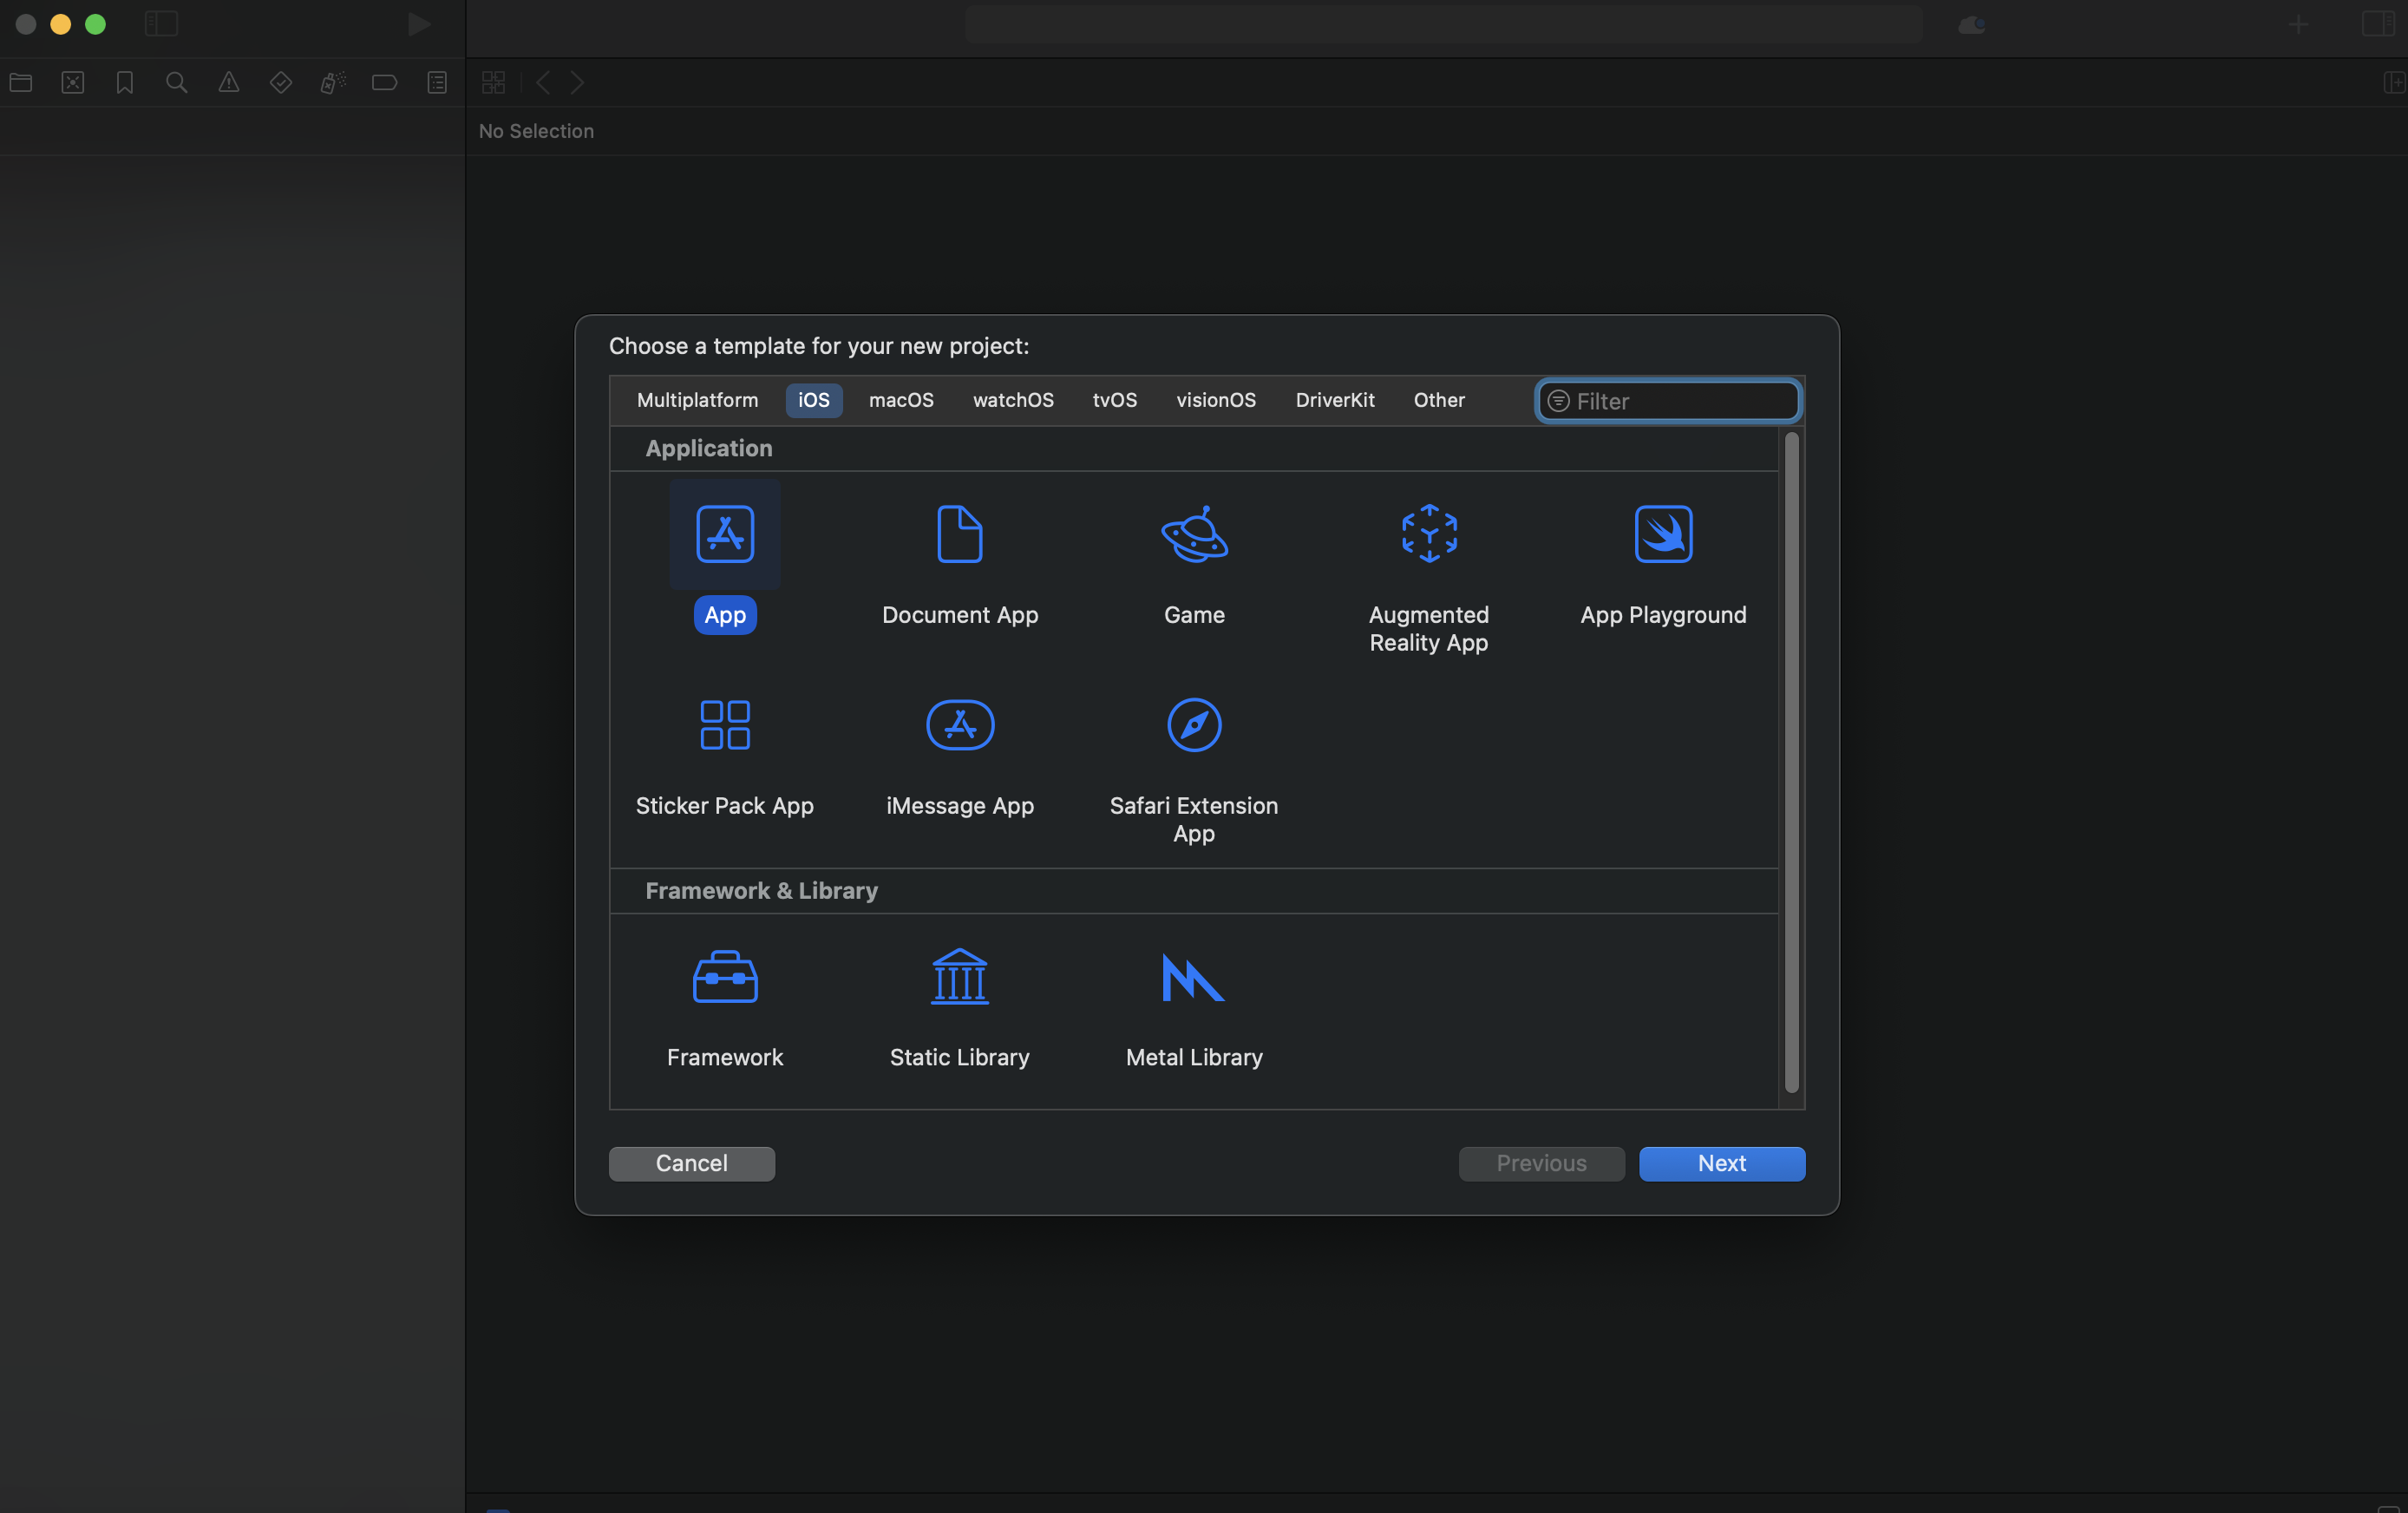This screenshot has height=1513, width=2408.
Task: Choose the Sticker Pack App template
Action: coord(724,726)
